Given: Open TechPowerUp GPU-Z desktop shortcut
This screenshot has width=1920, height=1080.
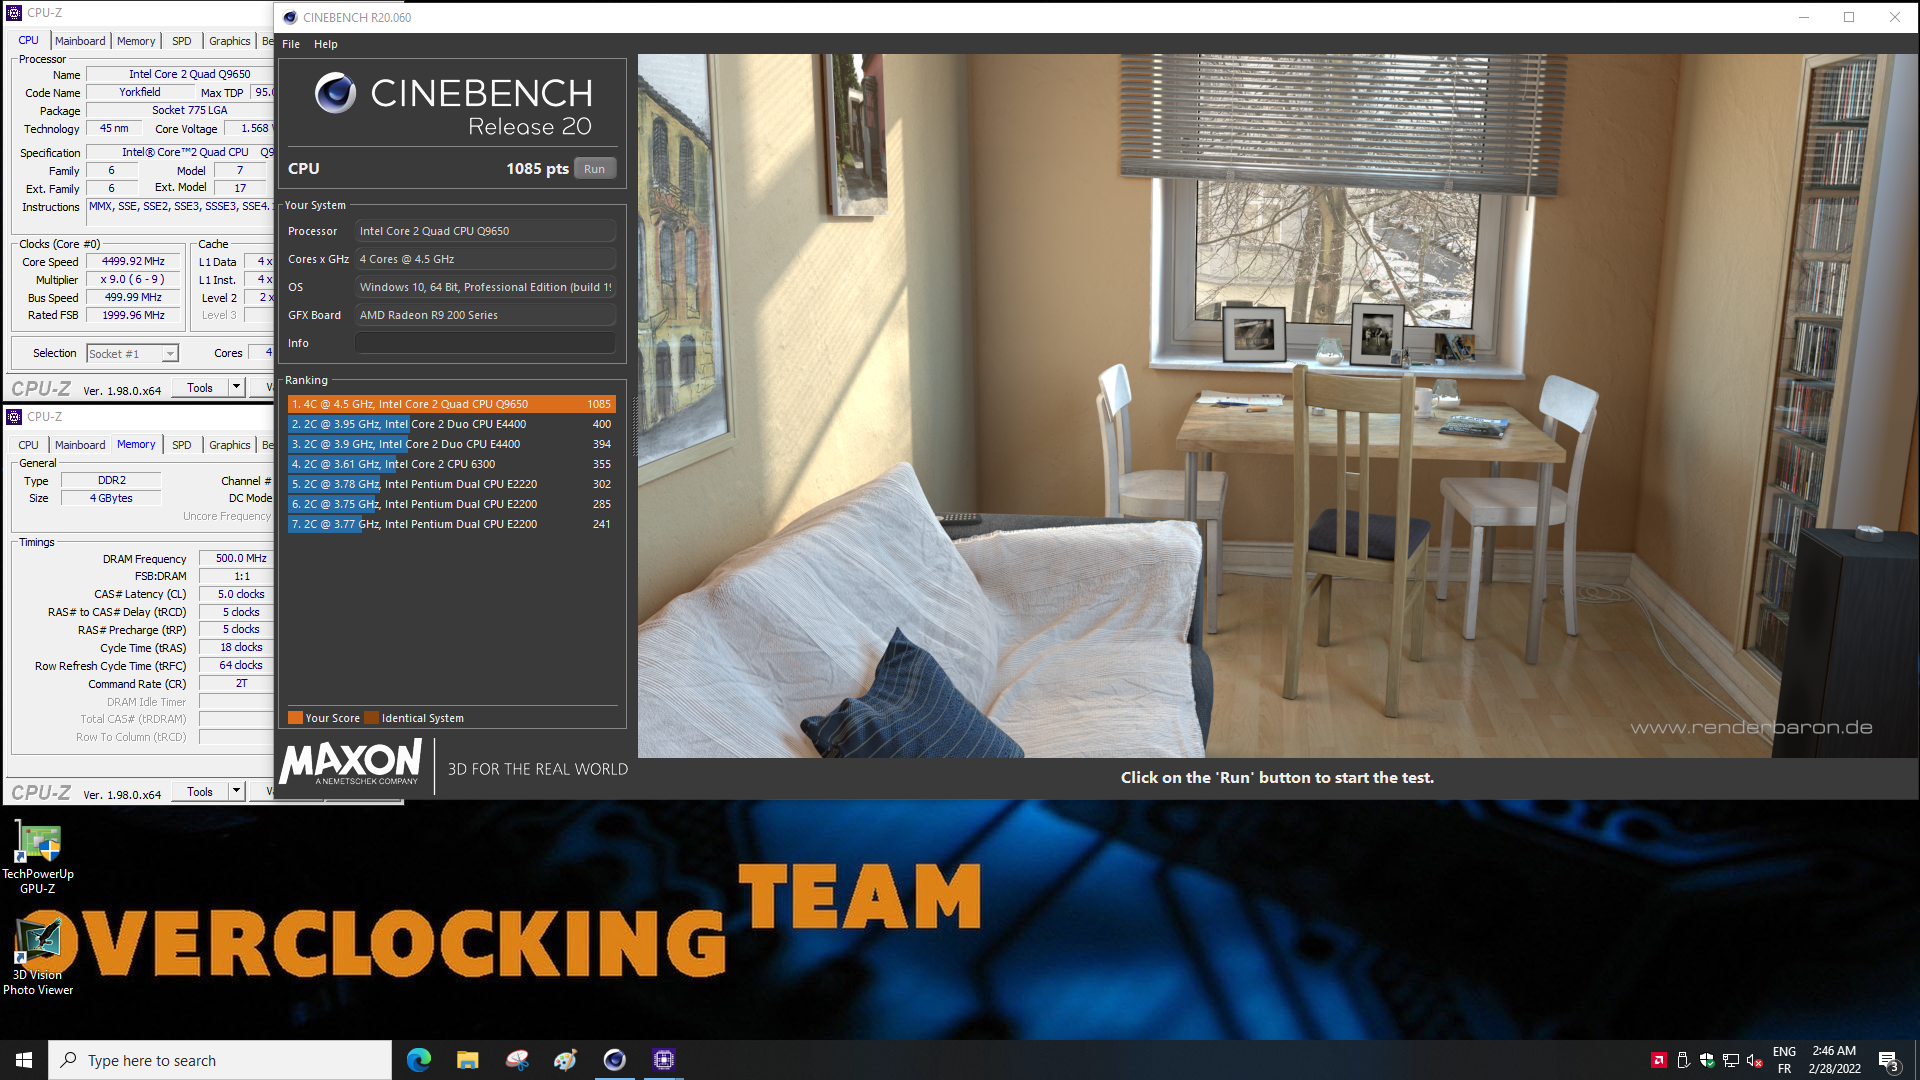Looking at the screenshot, I should click(x=38, y=857).
